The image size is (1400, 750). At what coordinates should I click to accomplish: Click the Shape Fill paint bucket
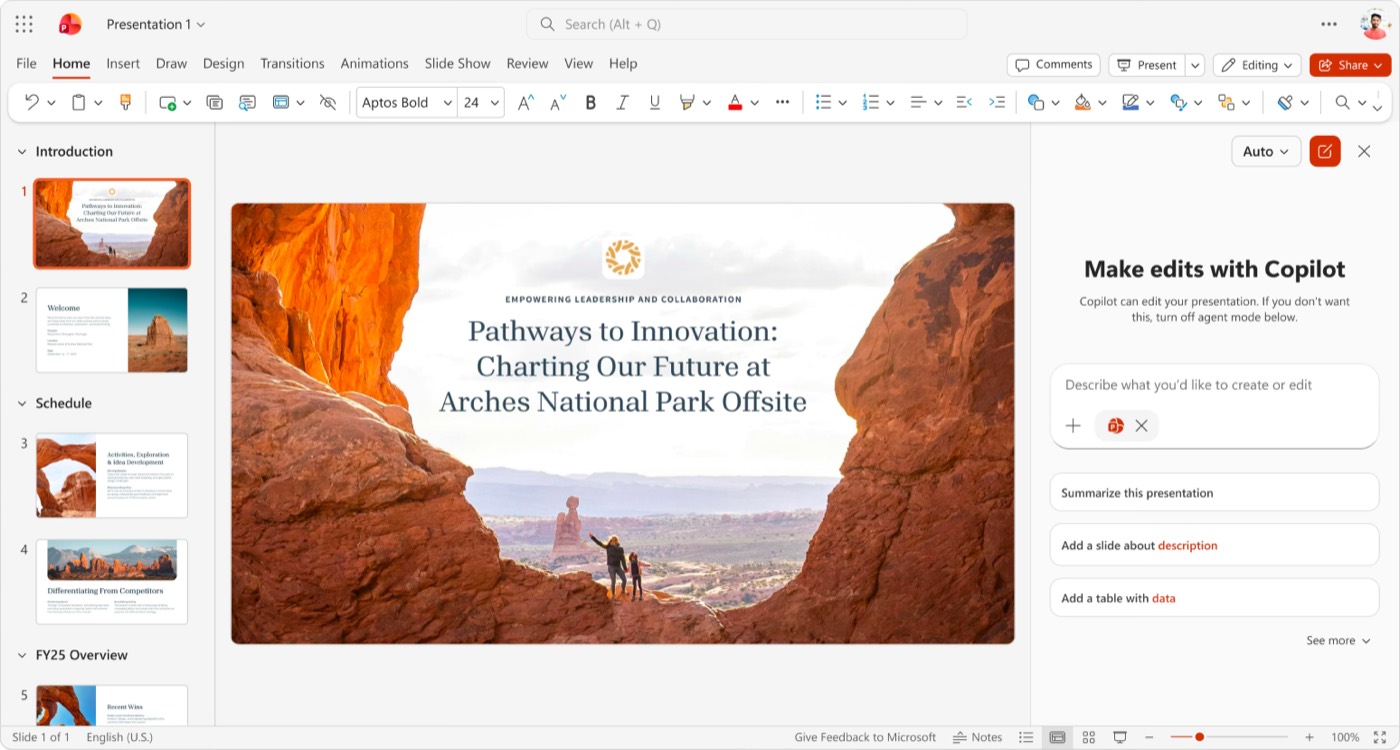coord(1082,102)
